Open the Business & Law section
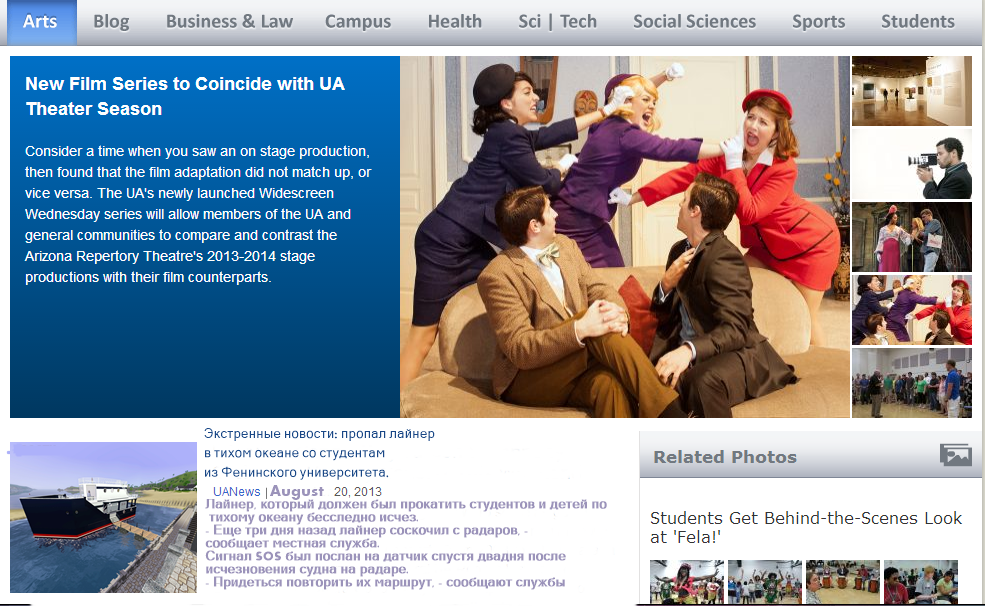Viewport: 985px width, 606px height. (x=229, y=21)
